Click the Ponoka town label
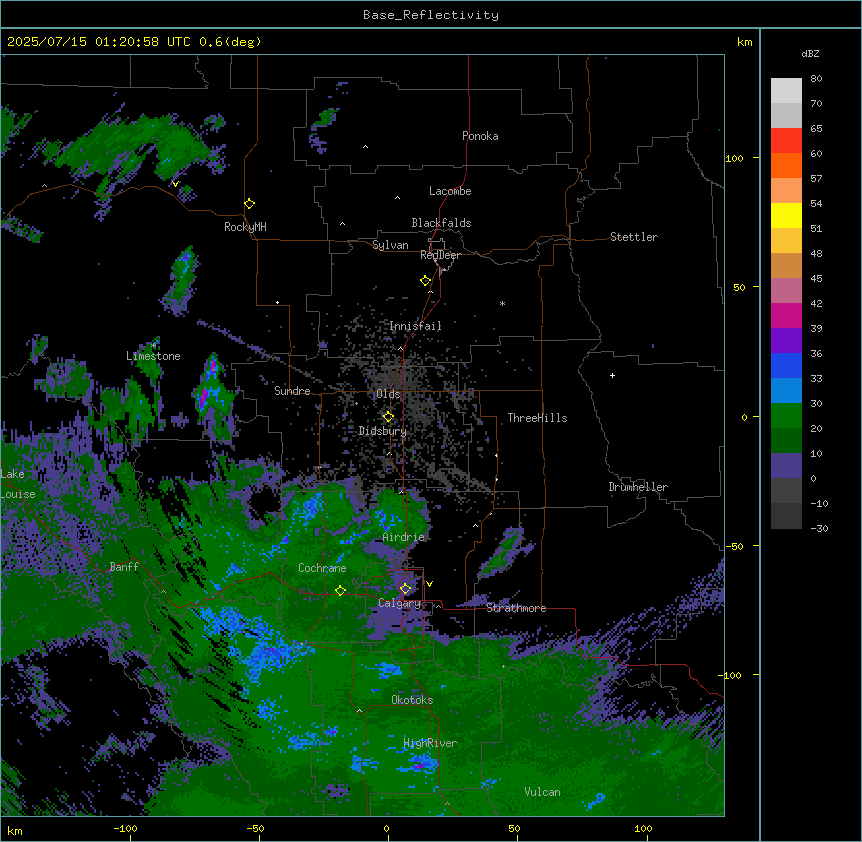 coord(480,136)
